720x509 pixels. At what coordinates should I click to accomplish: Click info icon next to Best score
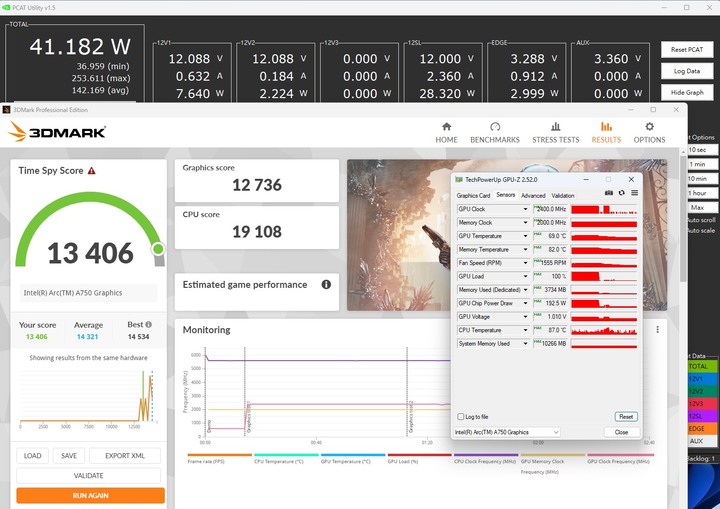tap(148, 324)
